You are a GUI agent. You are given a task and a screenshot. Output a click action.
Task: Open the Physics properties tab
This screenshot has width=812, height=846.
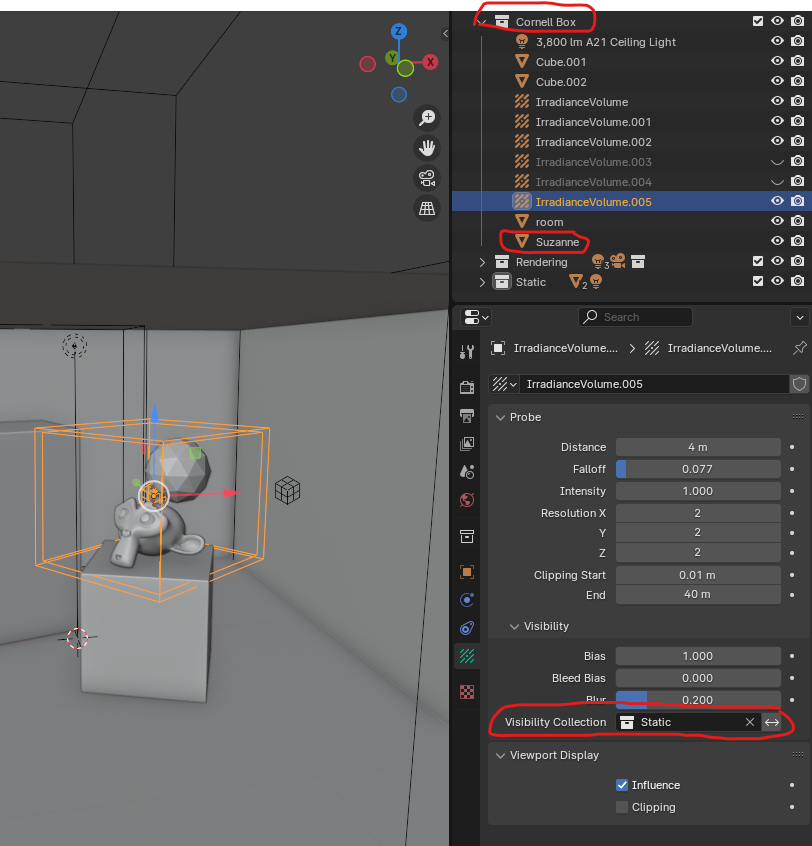[467, 600]
